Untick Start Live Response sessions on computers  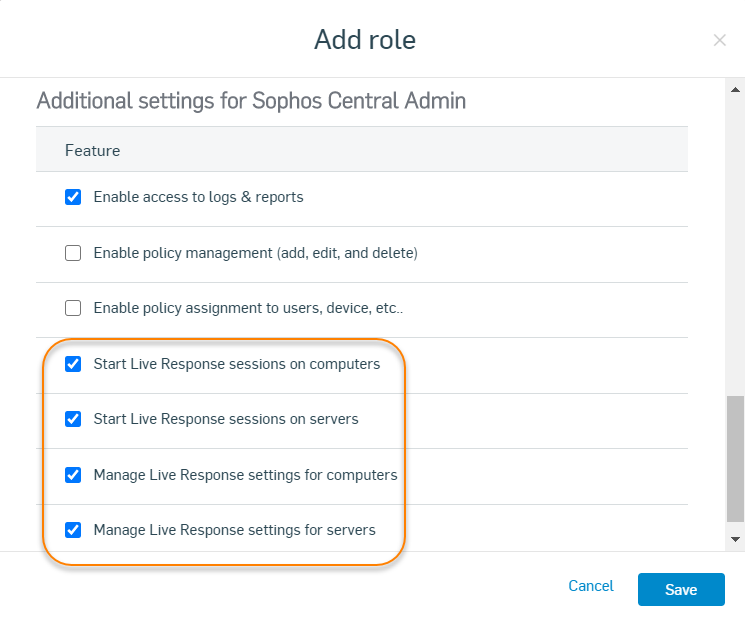[73, 364]
